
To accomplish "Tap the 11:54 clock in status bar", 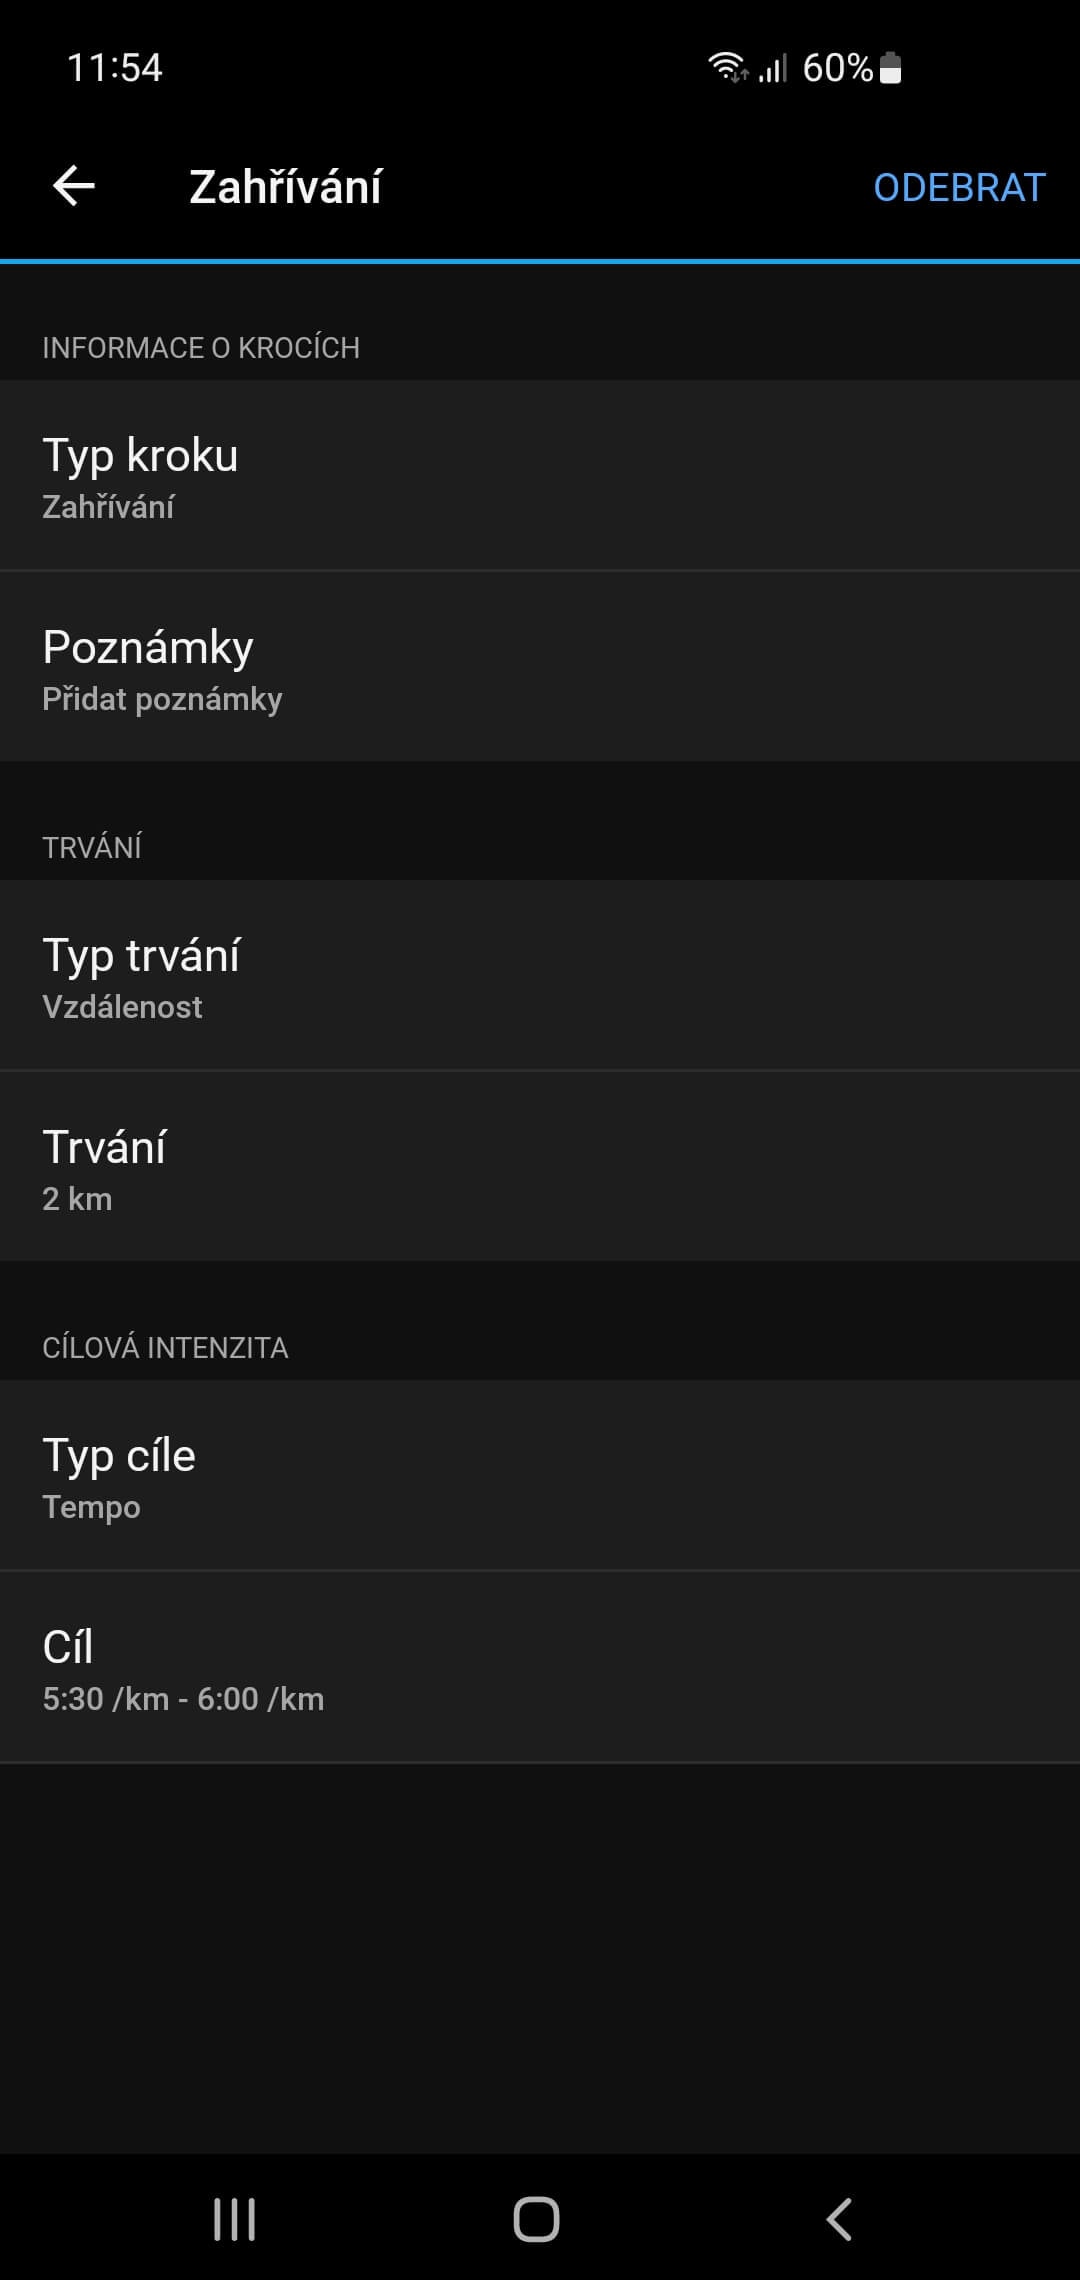I will coord(114,68).
